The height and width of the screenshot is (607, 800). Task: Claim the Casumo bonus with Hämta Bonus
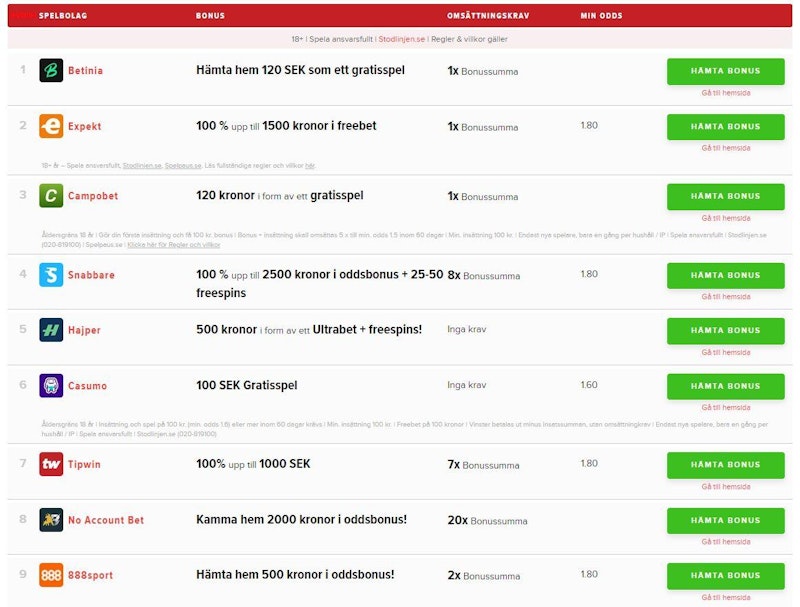click(x=725, y=385)
